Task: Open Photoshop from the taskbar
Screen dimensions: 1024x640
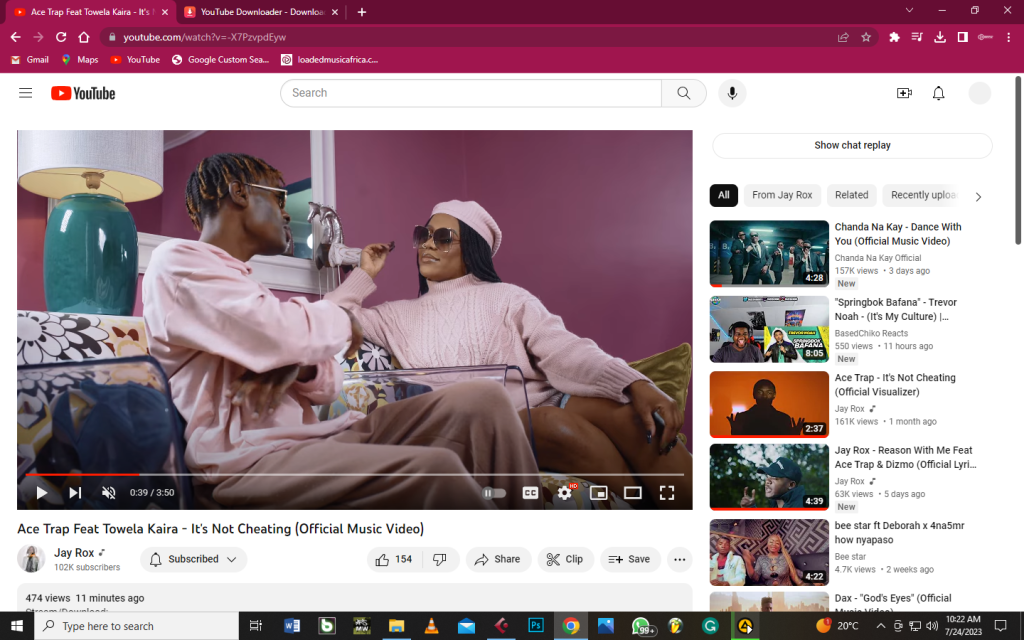Action: click(536, 626)
